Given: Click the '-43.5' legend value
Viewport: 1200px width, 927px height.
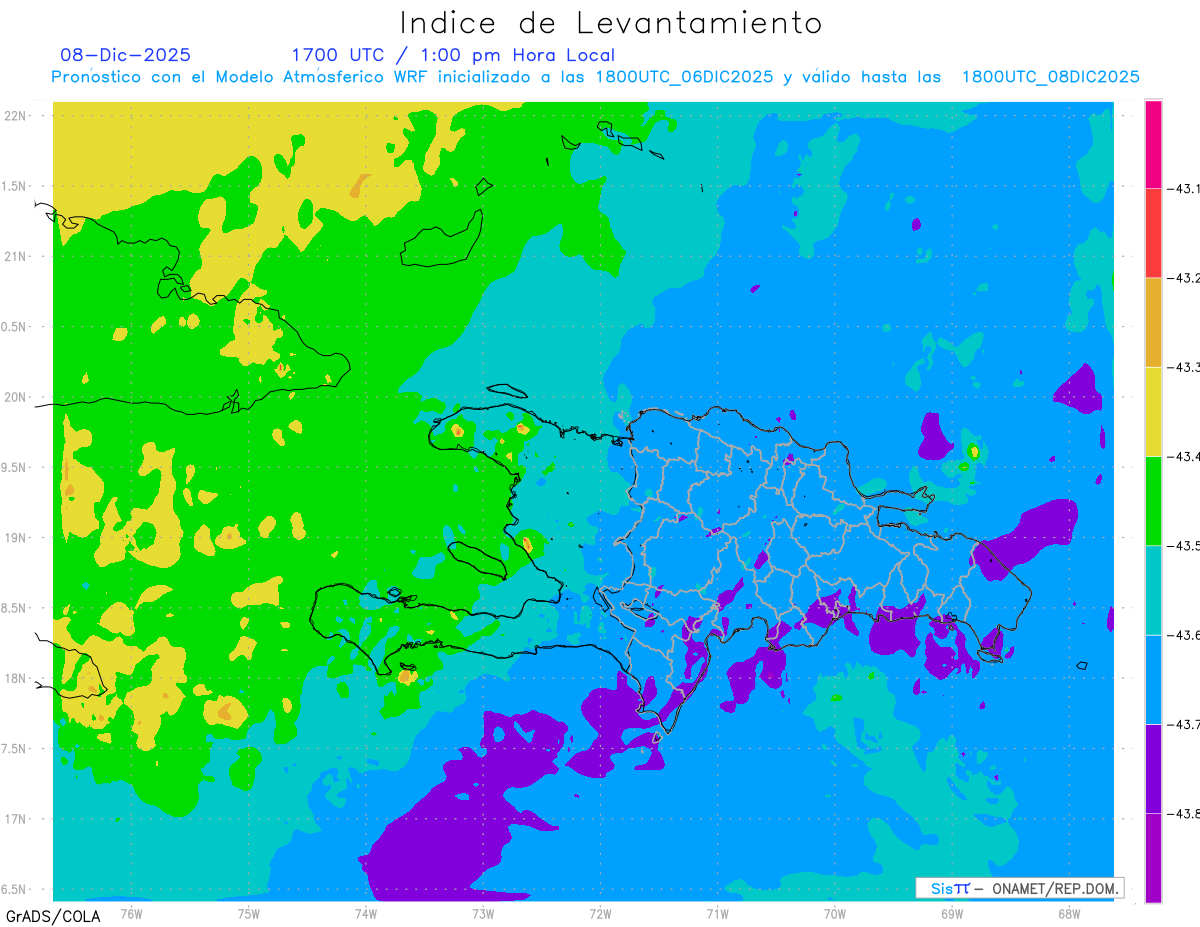Looking at the screenshot, I should [x=1183, y=546].
